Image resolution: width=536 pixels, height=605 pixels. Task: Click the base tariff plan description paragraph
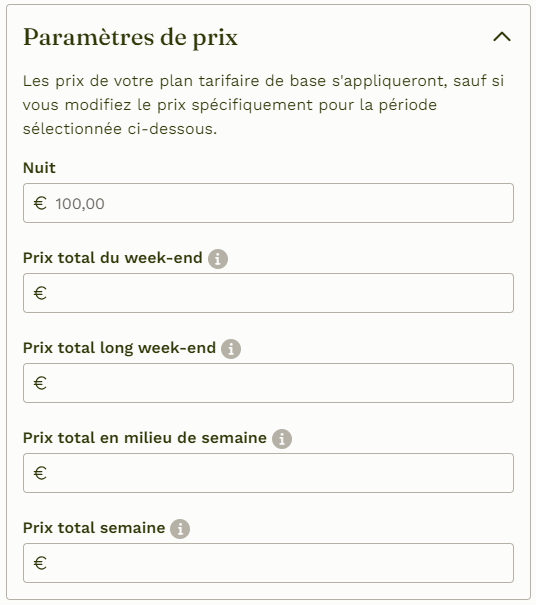[264, 105]
